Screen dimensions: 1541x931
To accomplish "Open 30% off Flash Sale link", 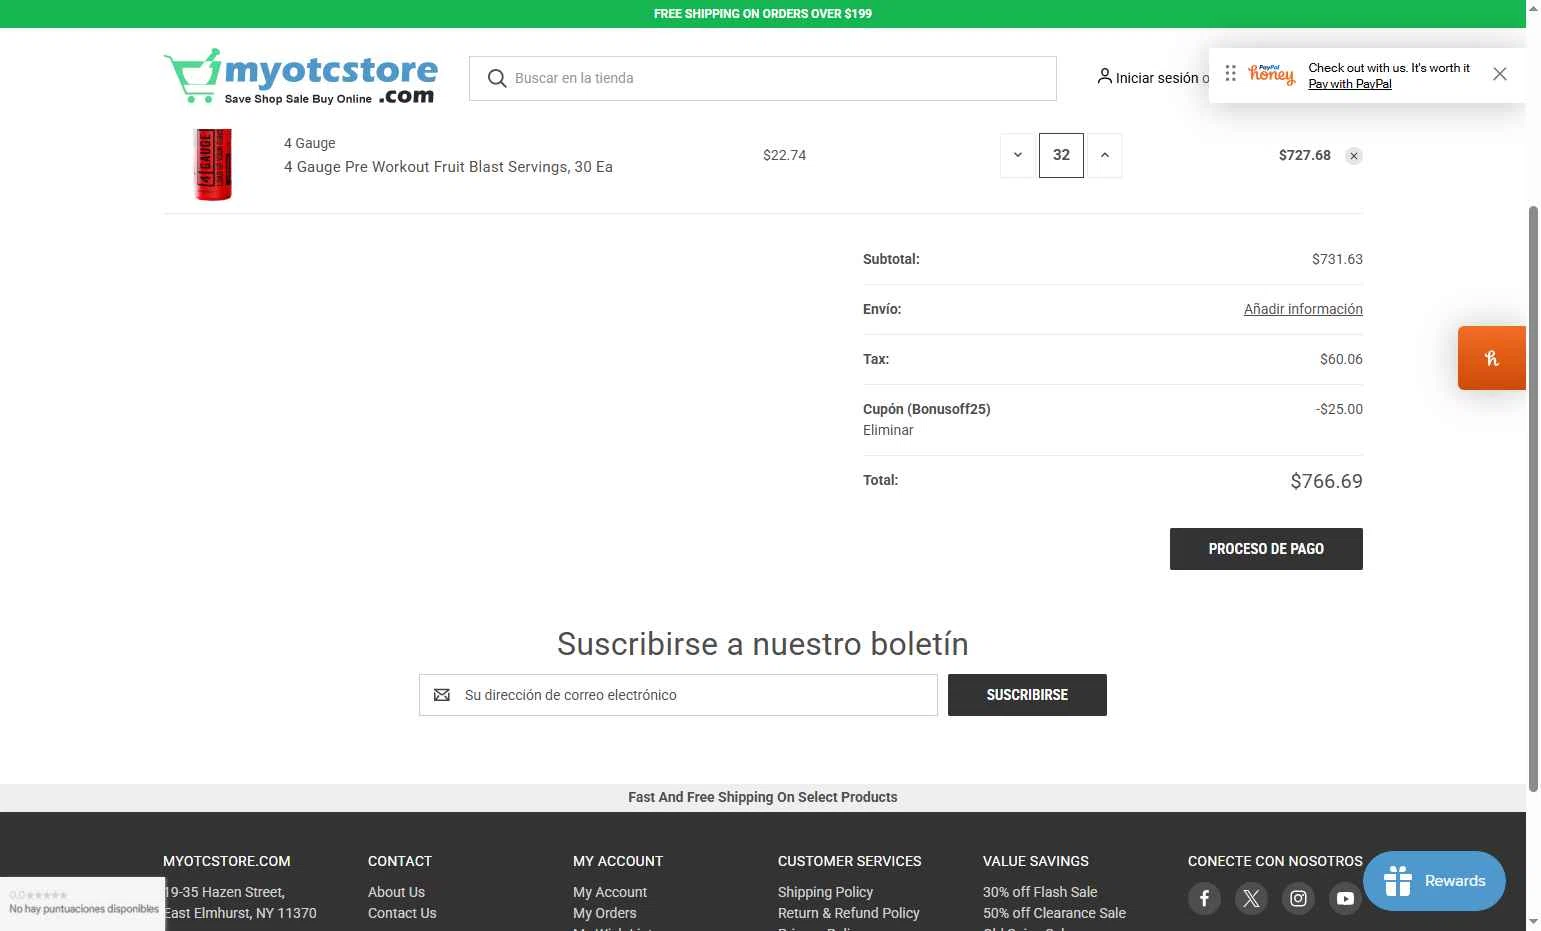I will click(1040, 892).
